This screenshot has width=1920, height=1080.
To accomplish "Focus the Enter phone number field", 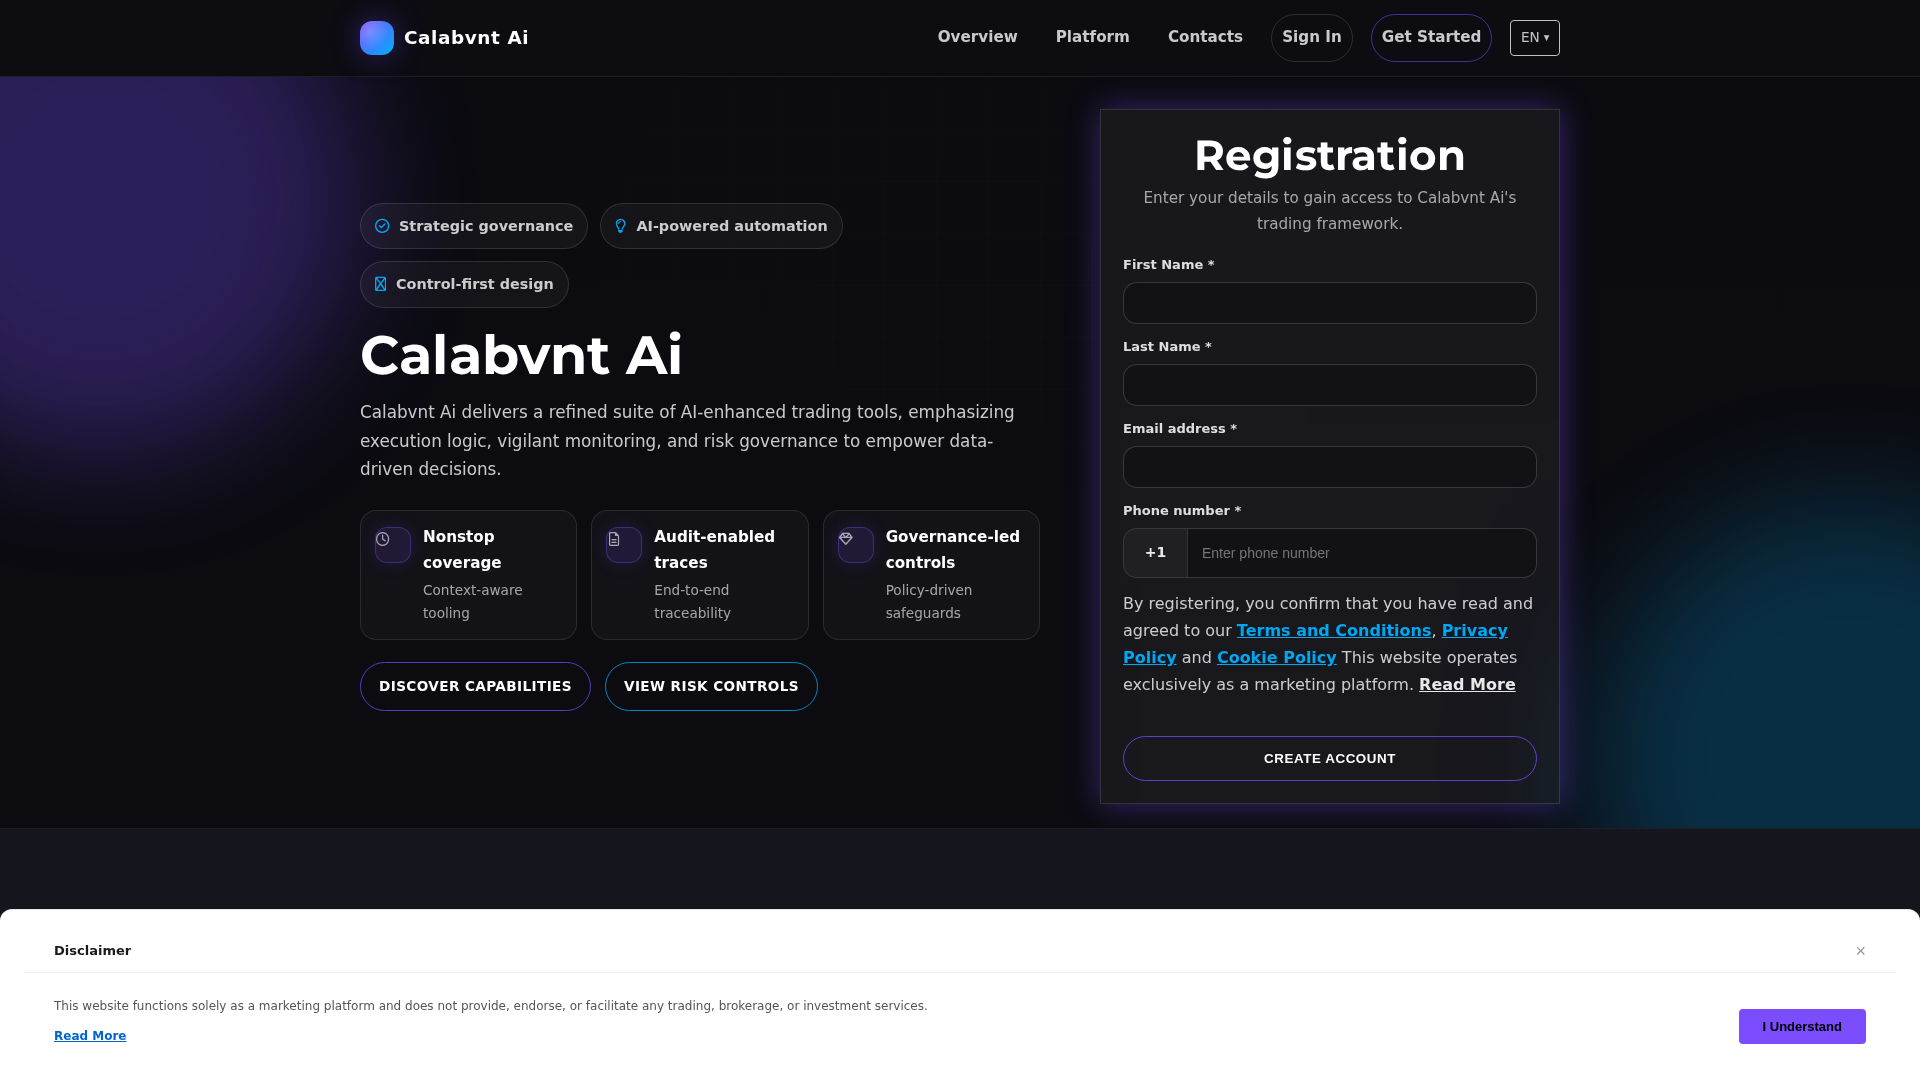I will click(1361, 553).
